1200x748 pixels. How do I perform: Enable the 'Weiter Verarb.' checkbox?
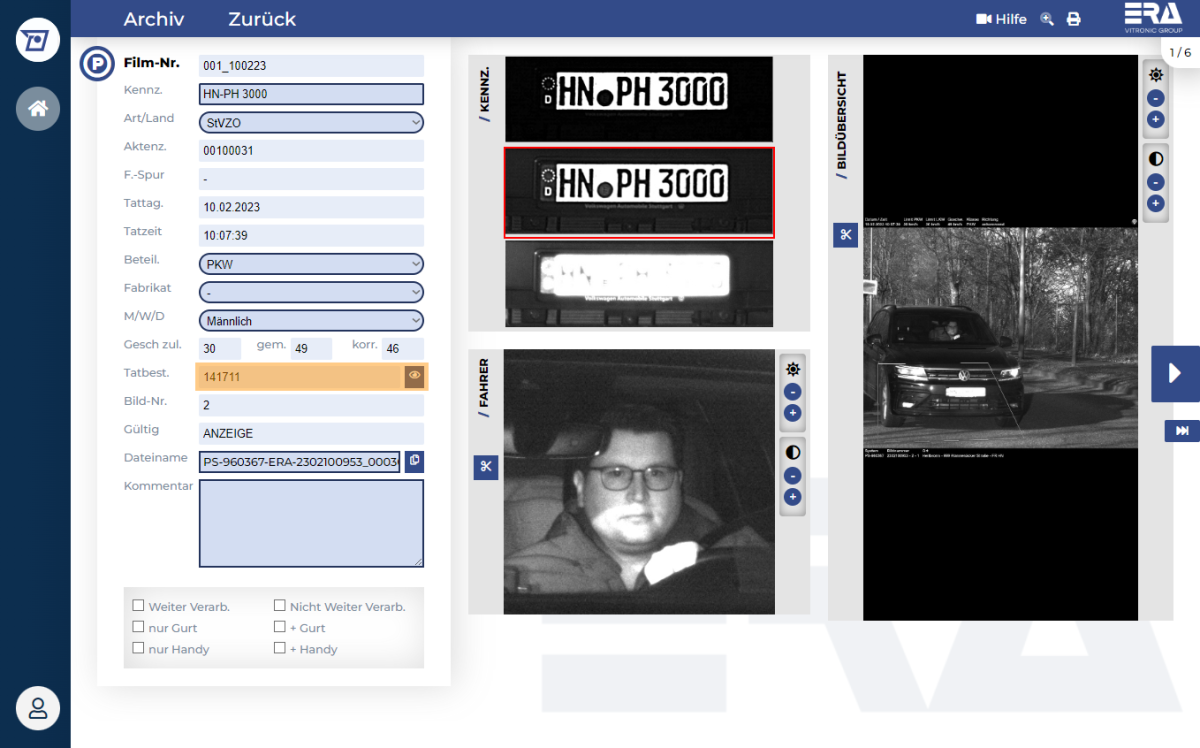click(137, 604)
